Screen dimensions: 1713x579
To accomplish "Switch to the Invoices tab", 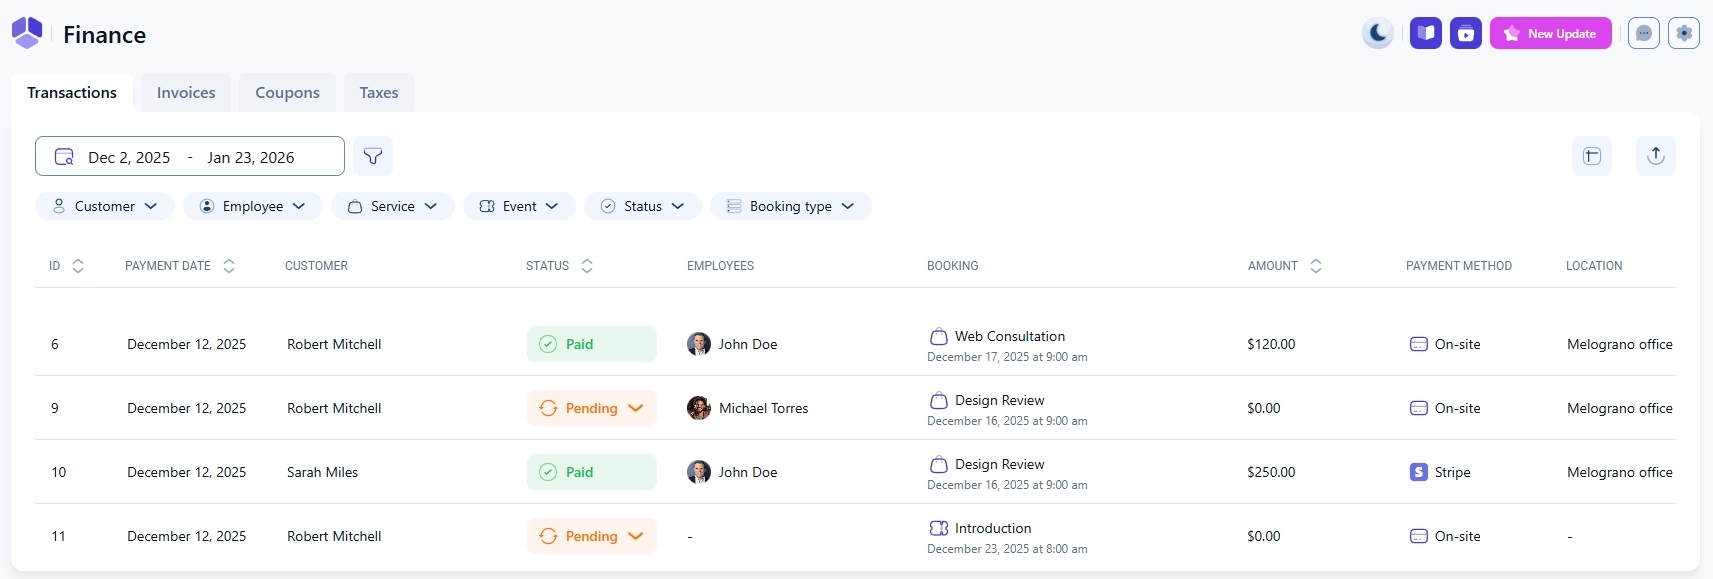I will point(186,93).
